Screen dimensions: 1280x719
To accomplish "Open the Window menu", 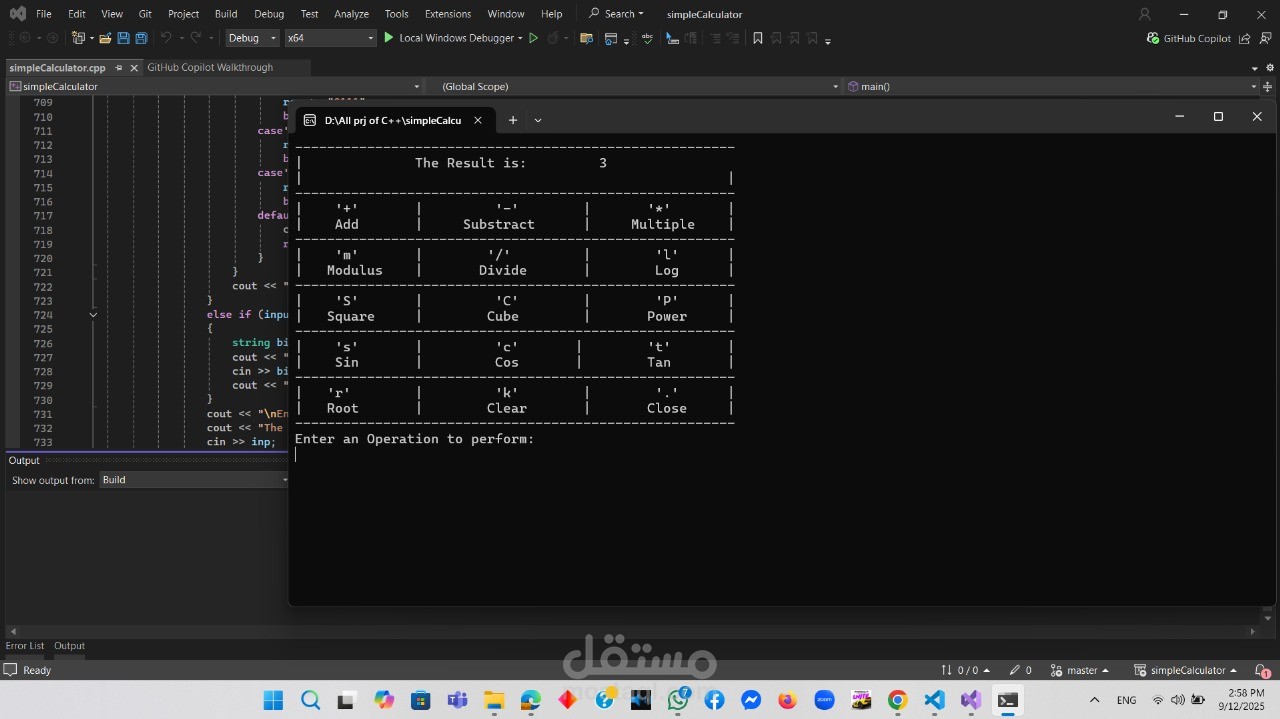I will coord(506,14).
